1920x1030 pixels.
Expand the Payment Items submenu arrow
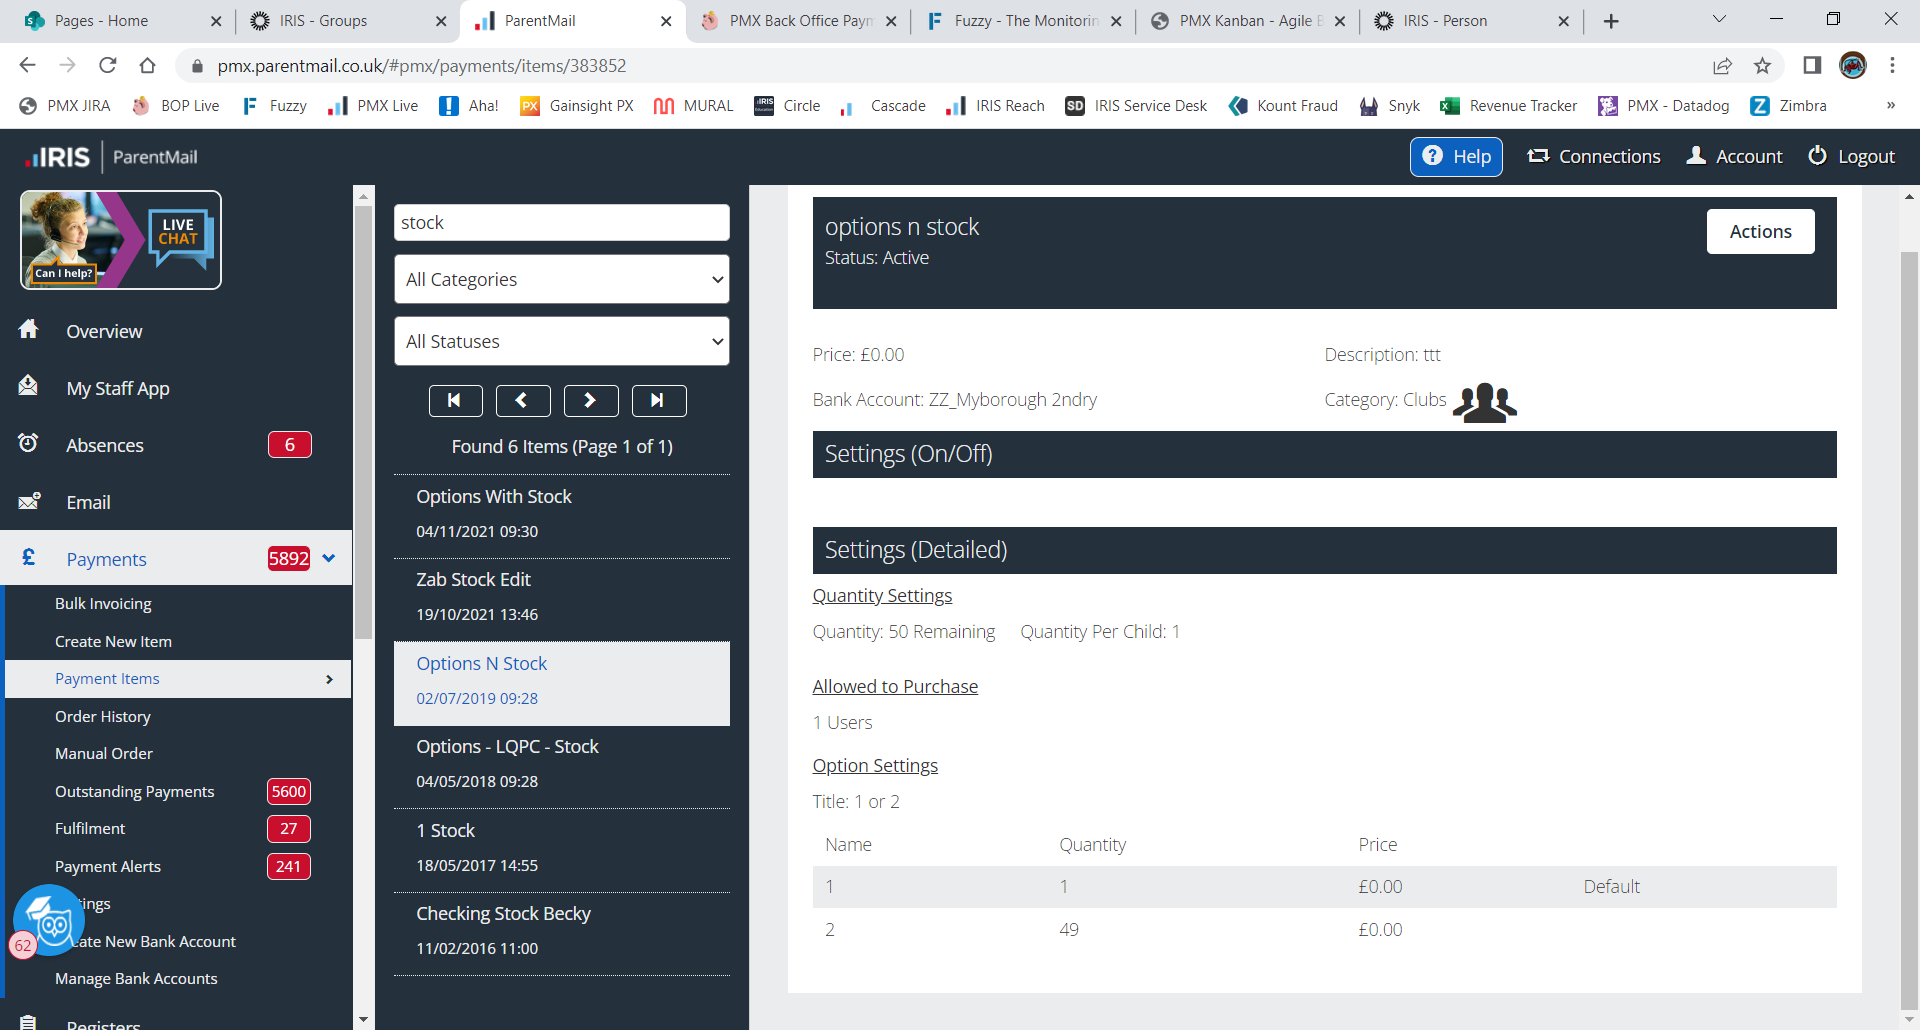[329, 680]
